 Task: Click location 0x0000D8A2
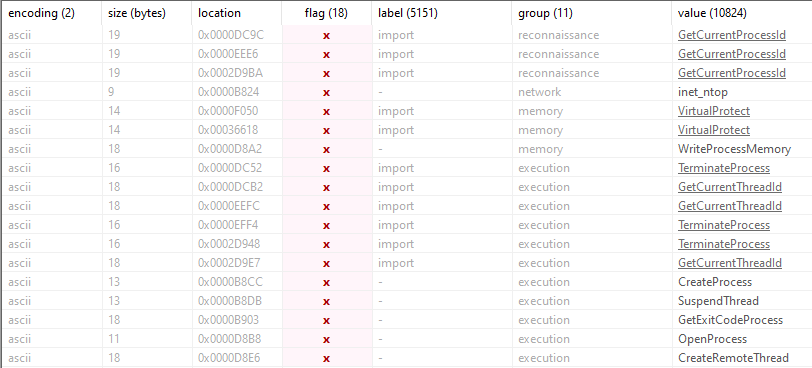[x=229, y=149]
